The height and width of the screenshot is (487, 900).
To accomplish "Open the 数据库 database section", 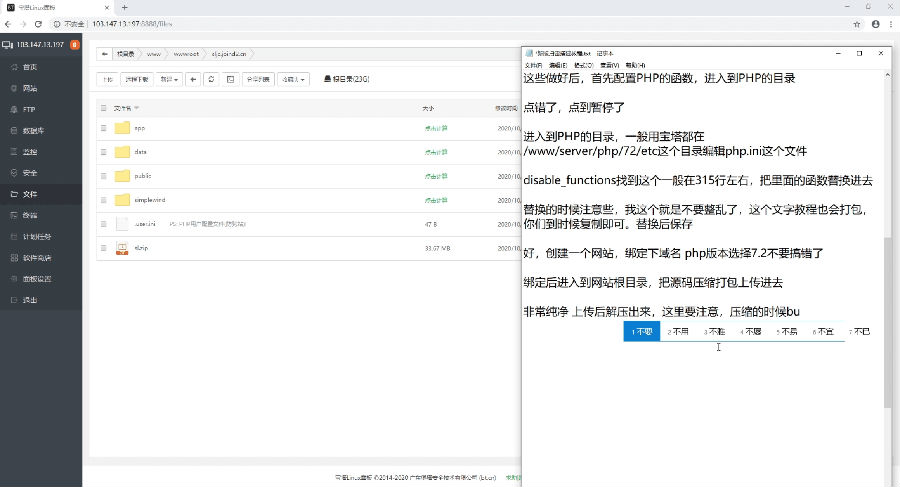I will (x=33, y=131).
